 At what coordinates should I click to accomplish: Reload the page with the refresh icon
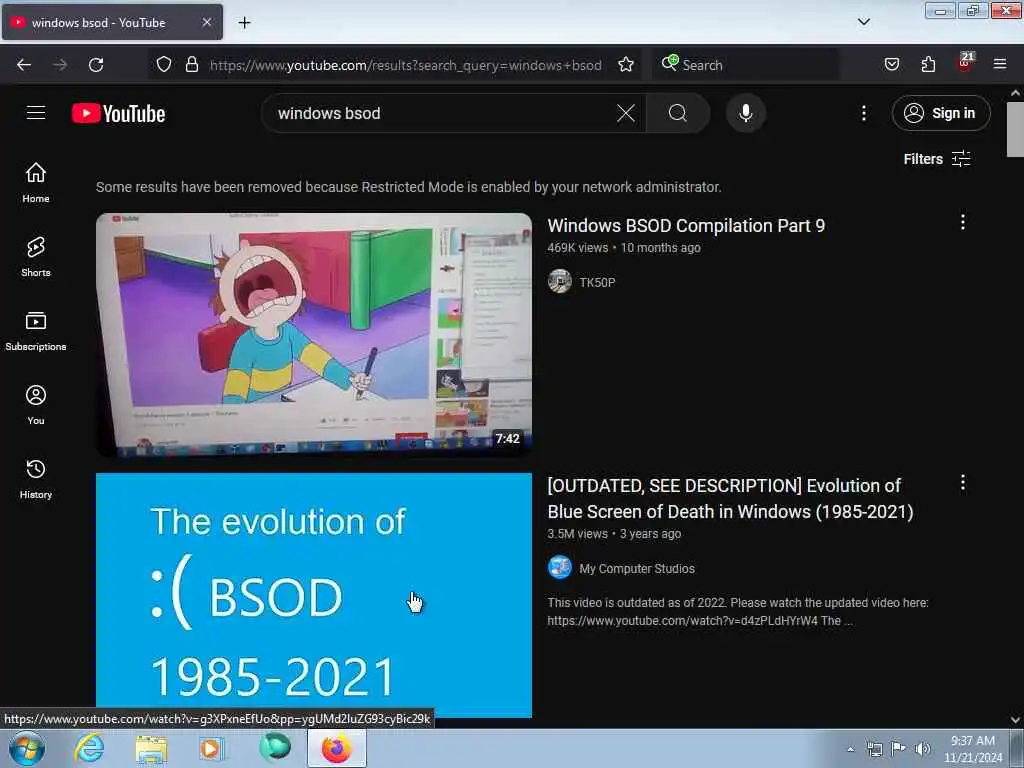(x=96, y=65)
